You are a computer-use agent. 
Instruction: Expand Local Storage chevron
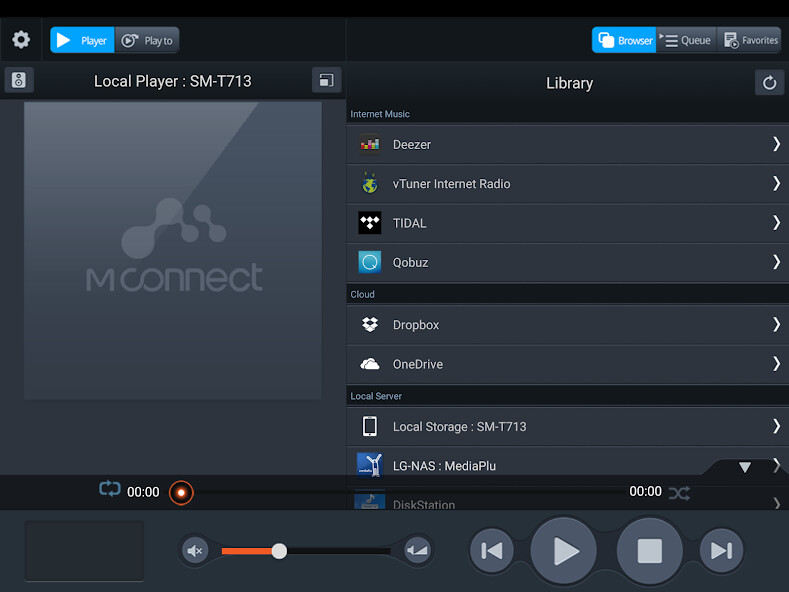click(x=776, y=426)
